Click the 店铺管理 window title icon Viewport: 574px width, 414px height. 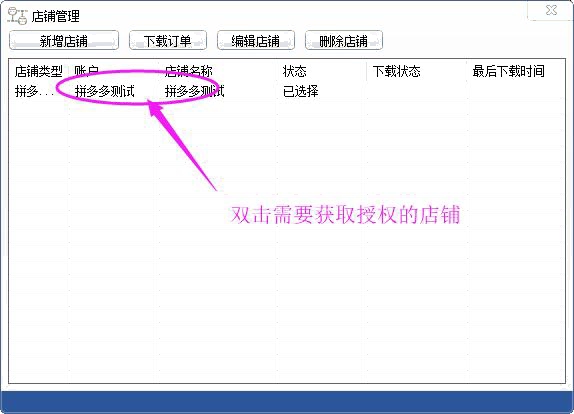click(x=18, y=16)
